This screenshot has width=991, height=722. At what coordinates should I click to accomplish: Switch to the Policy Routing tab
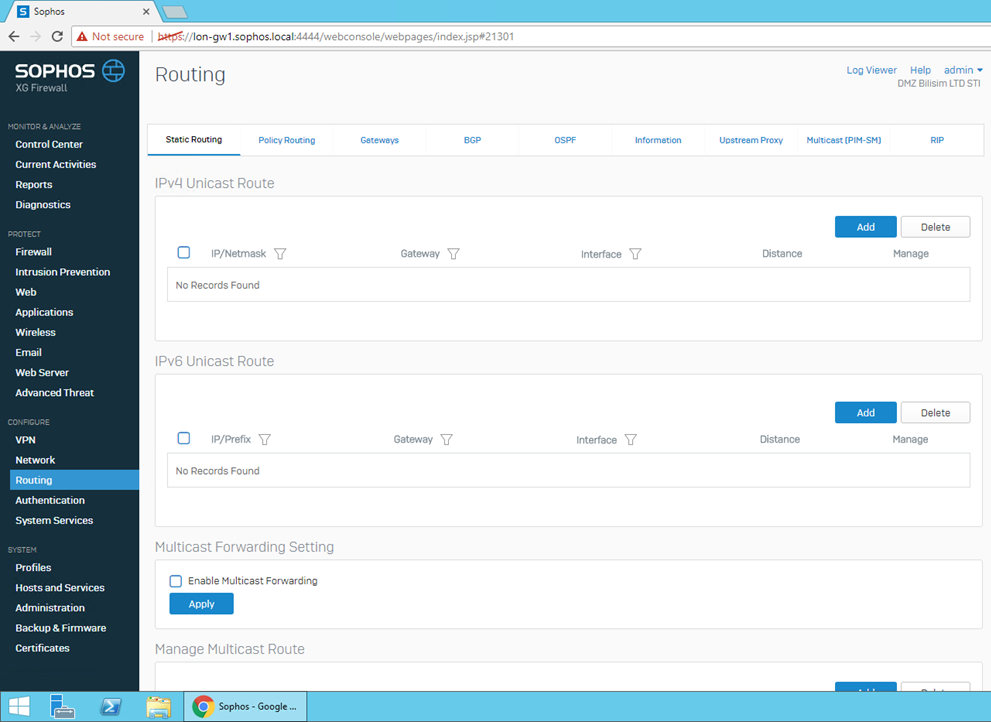(x=286, y=141)
